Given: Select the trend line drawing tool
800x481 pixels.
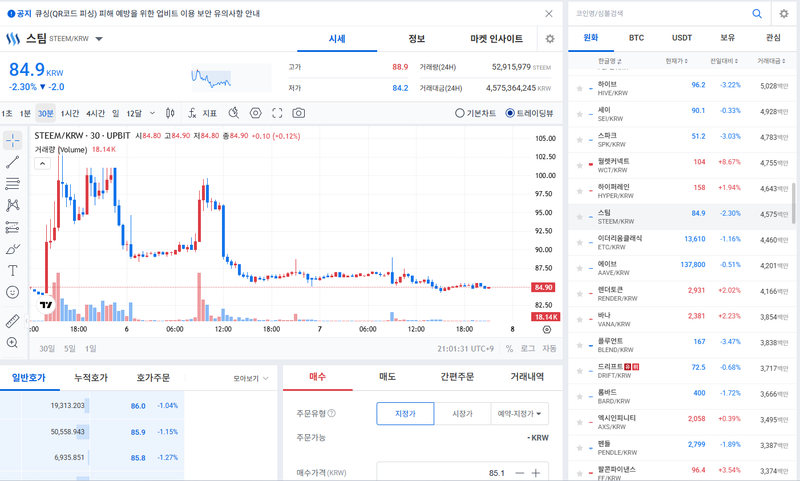Looking at the screenshot, I should (12, 162).
